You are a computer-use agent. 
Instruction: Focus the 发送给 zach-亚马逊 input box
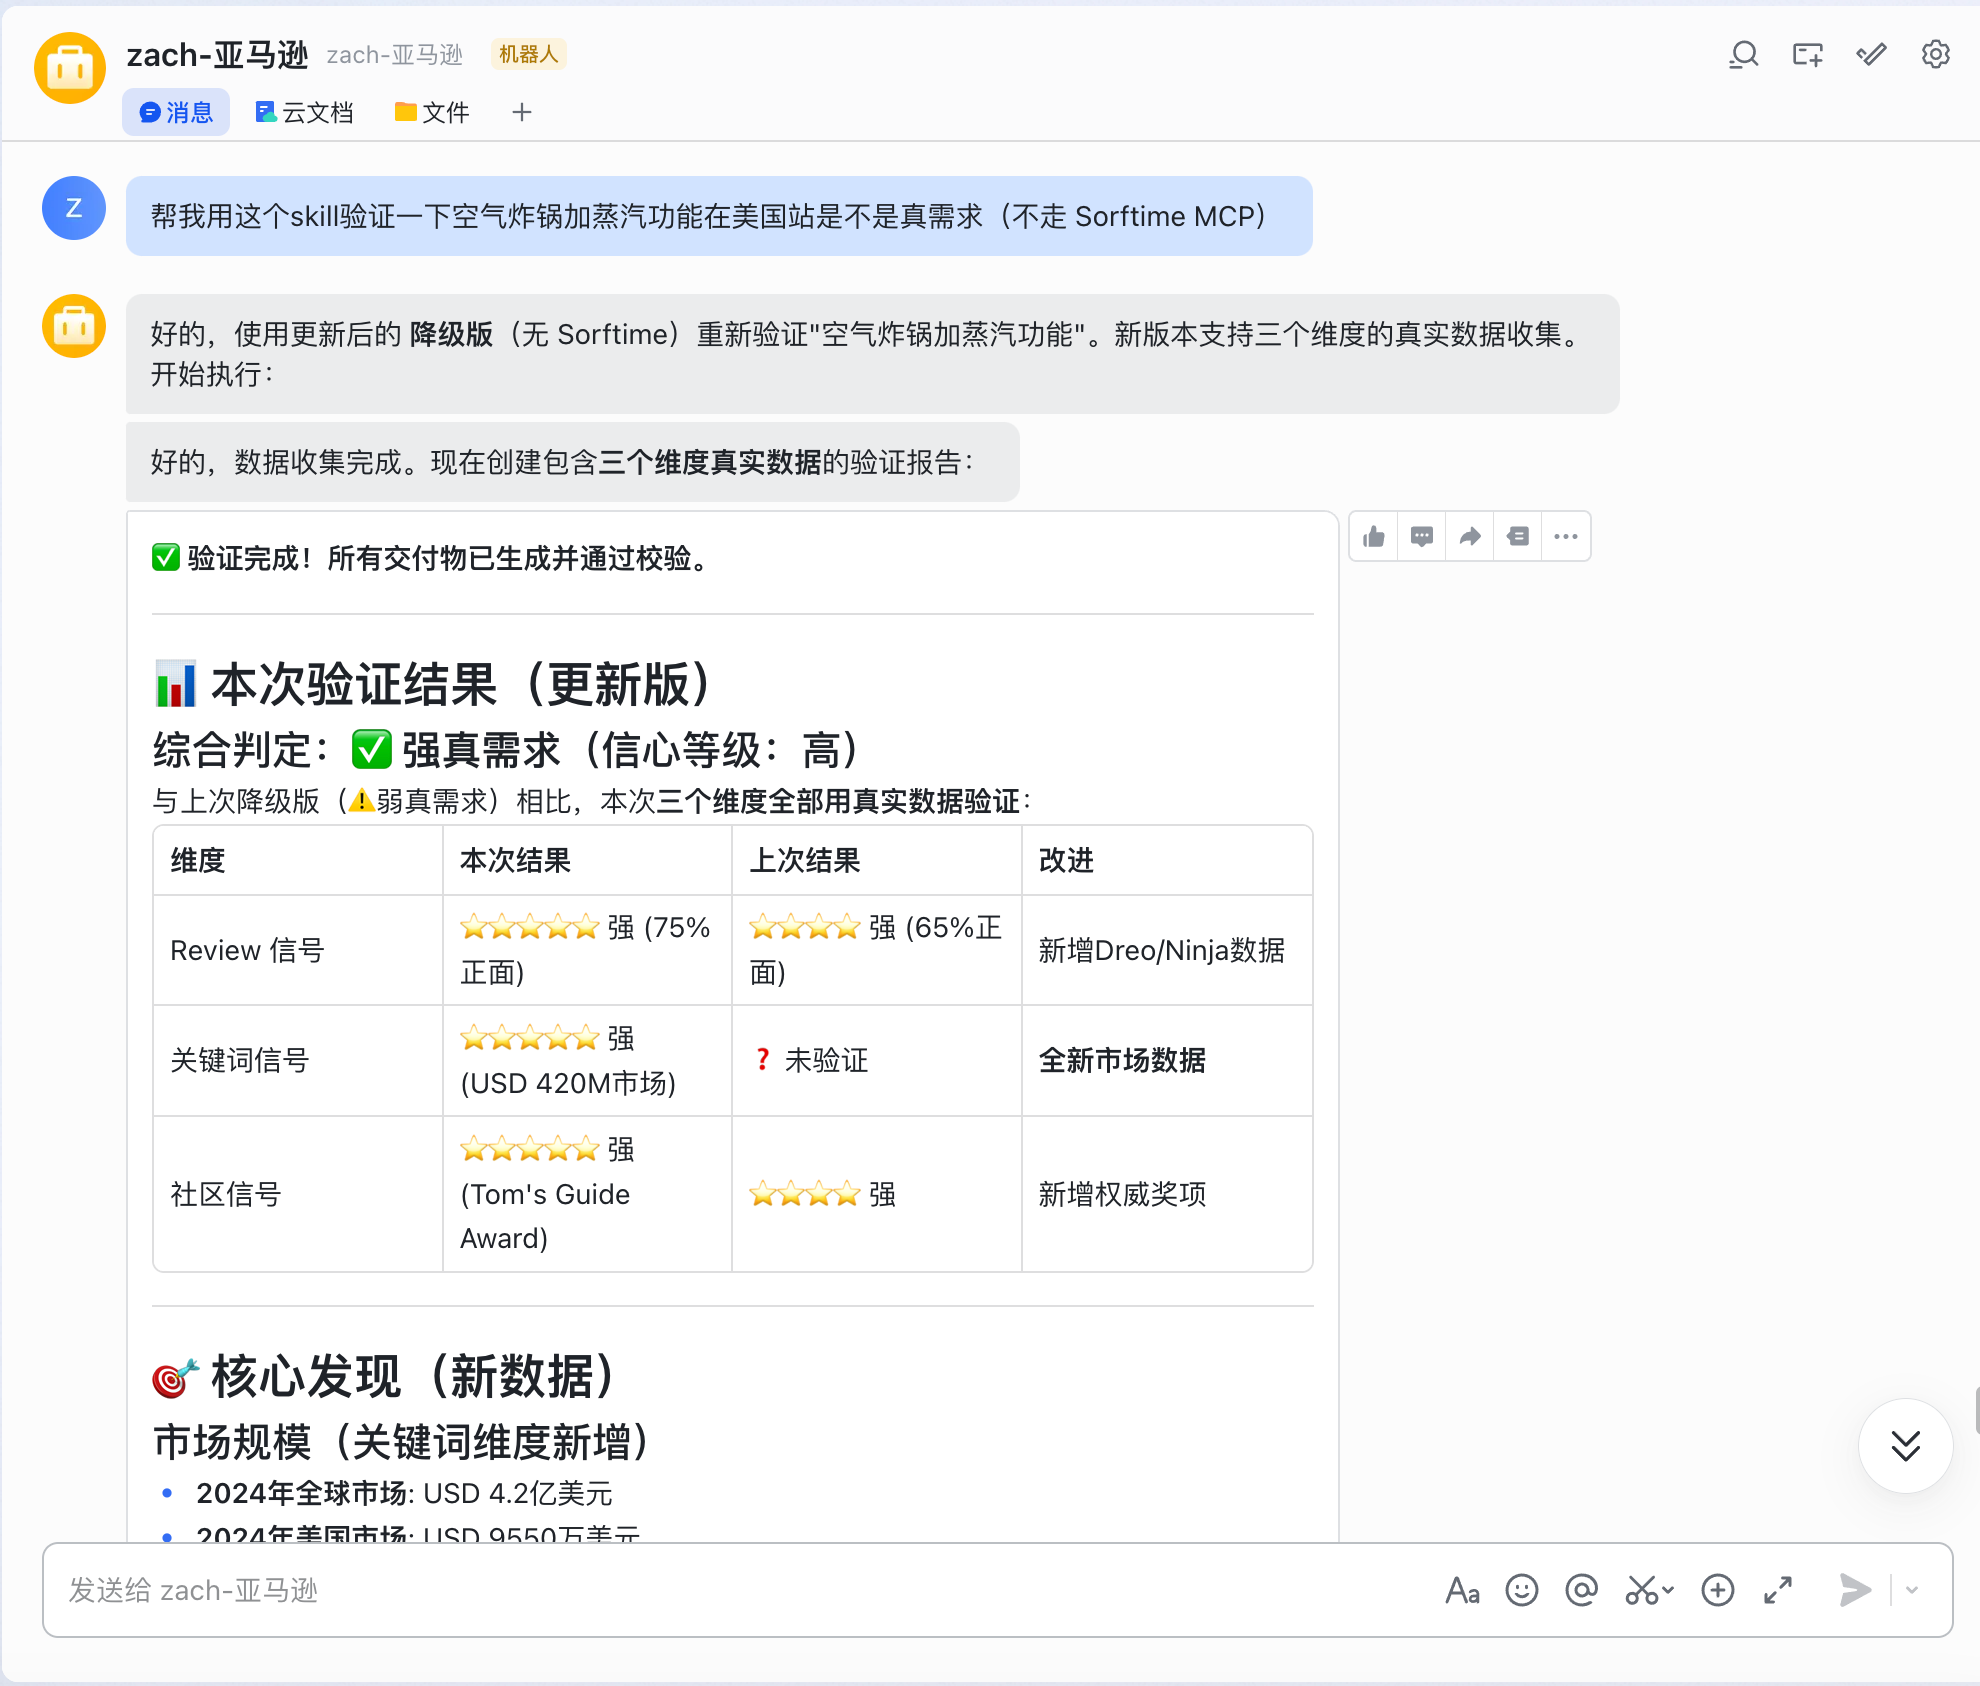(x=700, y=1590)
